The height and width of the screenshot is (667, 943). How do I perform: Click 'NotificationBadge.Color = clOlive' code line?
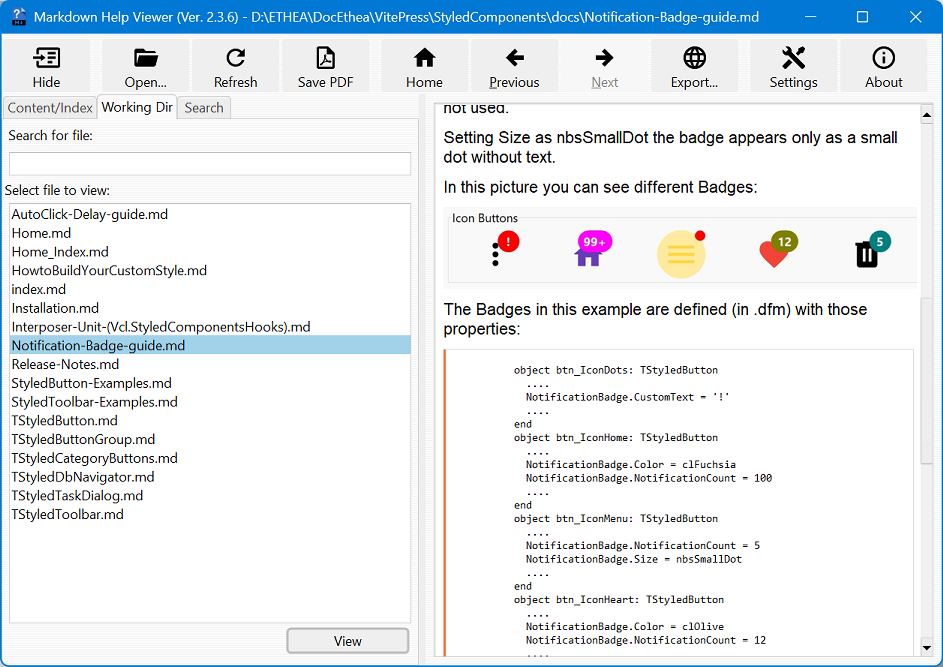[x=625, y=626]
